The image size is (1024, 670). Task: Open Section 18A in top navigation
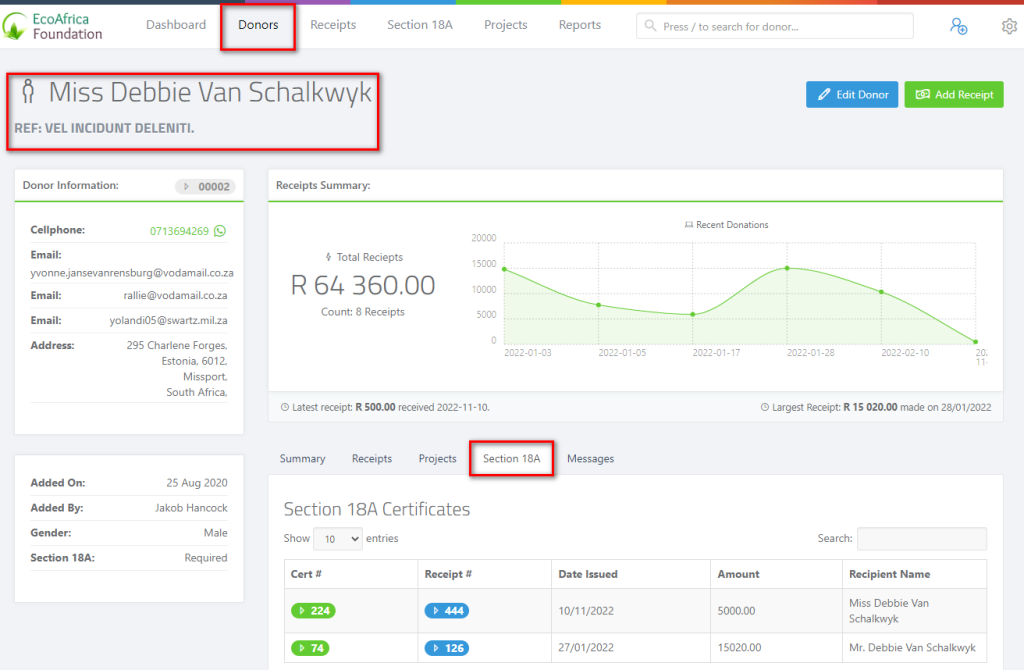[419, 25]
